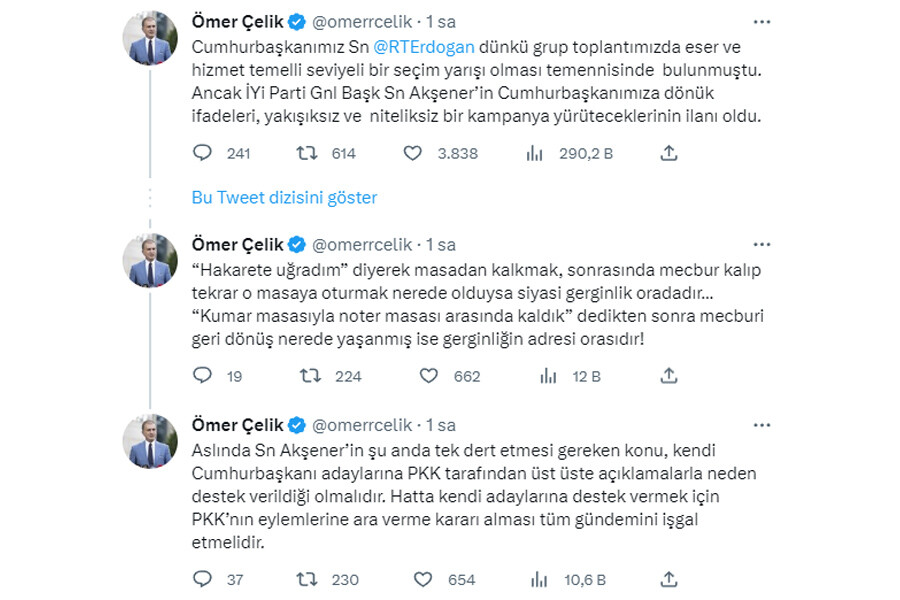The height and width of the screenshot is (600, 900).
Task: Open more options on the PKK tweet
Action: [x=762, y=424]
